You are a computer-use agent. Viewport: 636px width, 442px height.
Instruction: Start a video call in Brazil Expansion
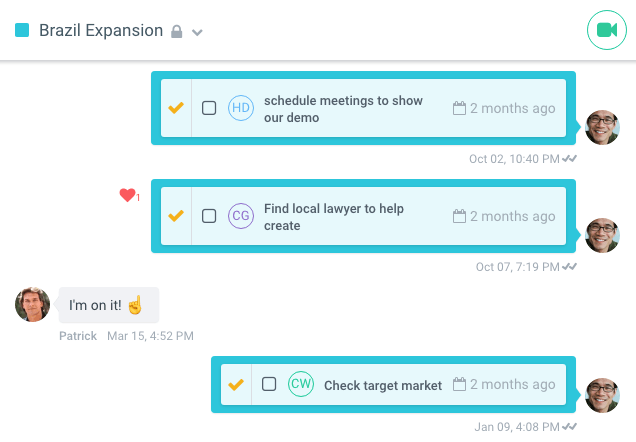[605, 30]
